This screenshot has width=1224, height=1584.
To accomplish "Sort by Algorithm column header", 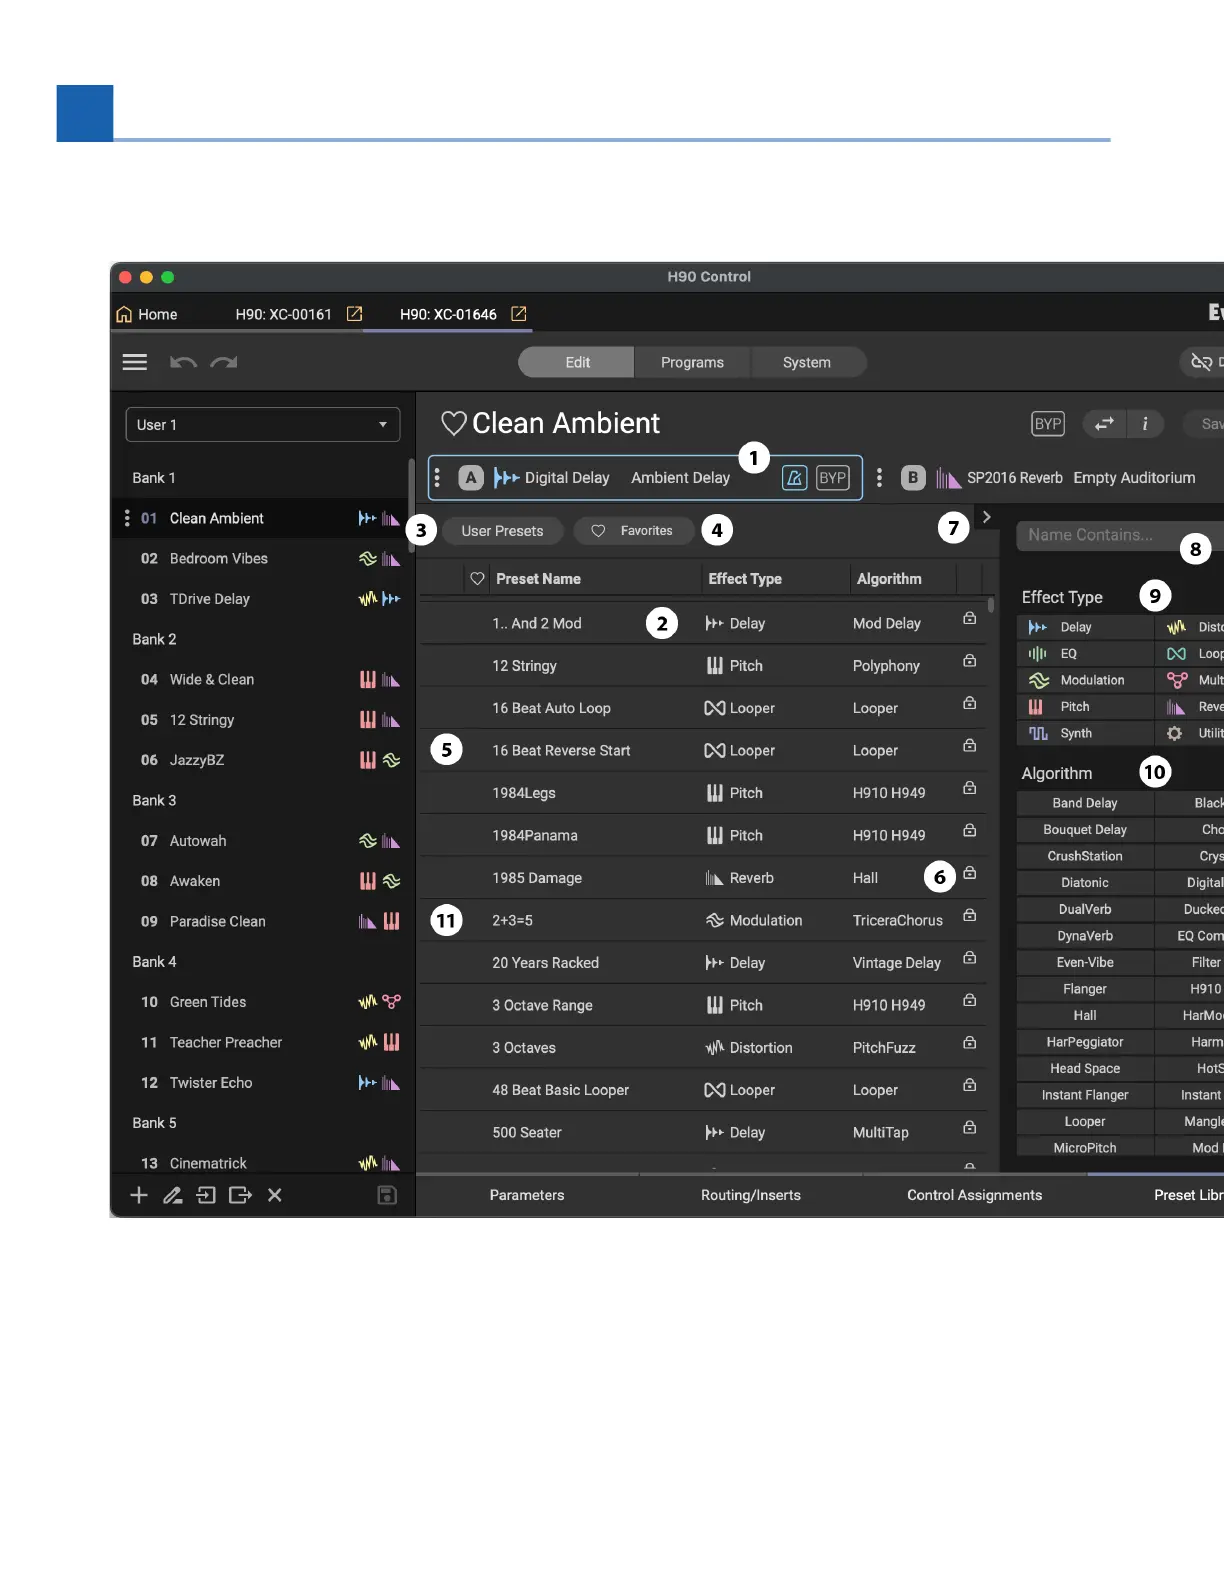I will click(889, 579).
